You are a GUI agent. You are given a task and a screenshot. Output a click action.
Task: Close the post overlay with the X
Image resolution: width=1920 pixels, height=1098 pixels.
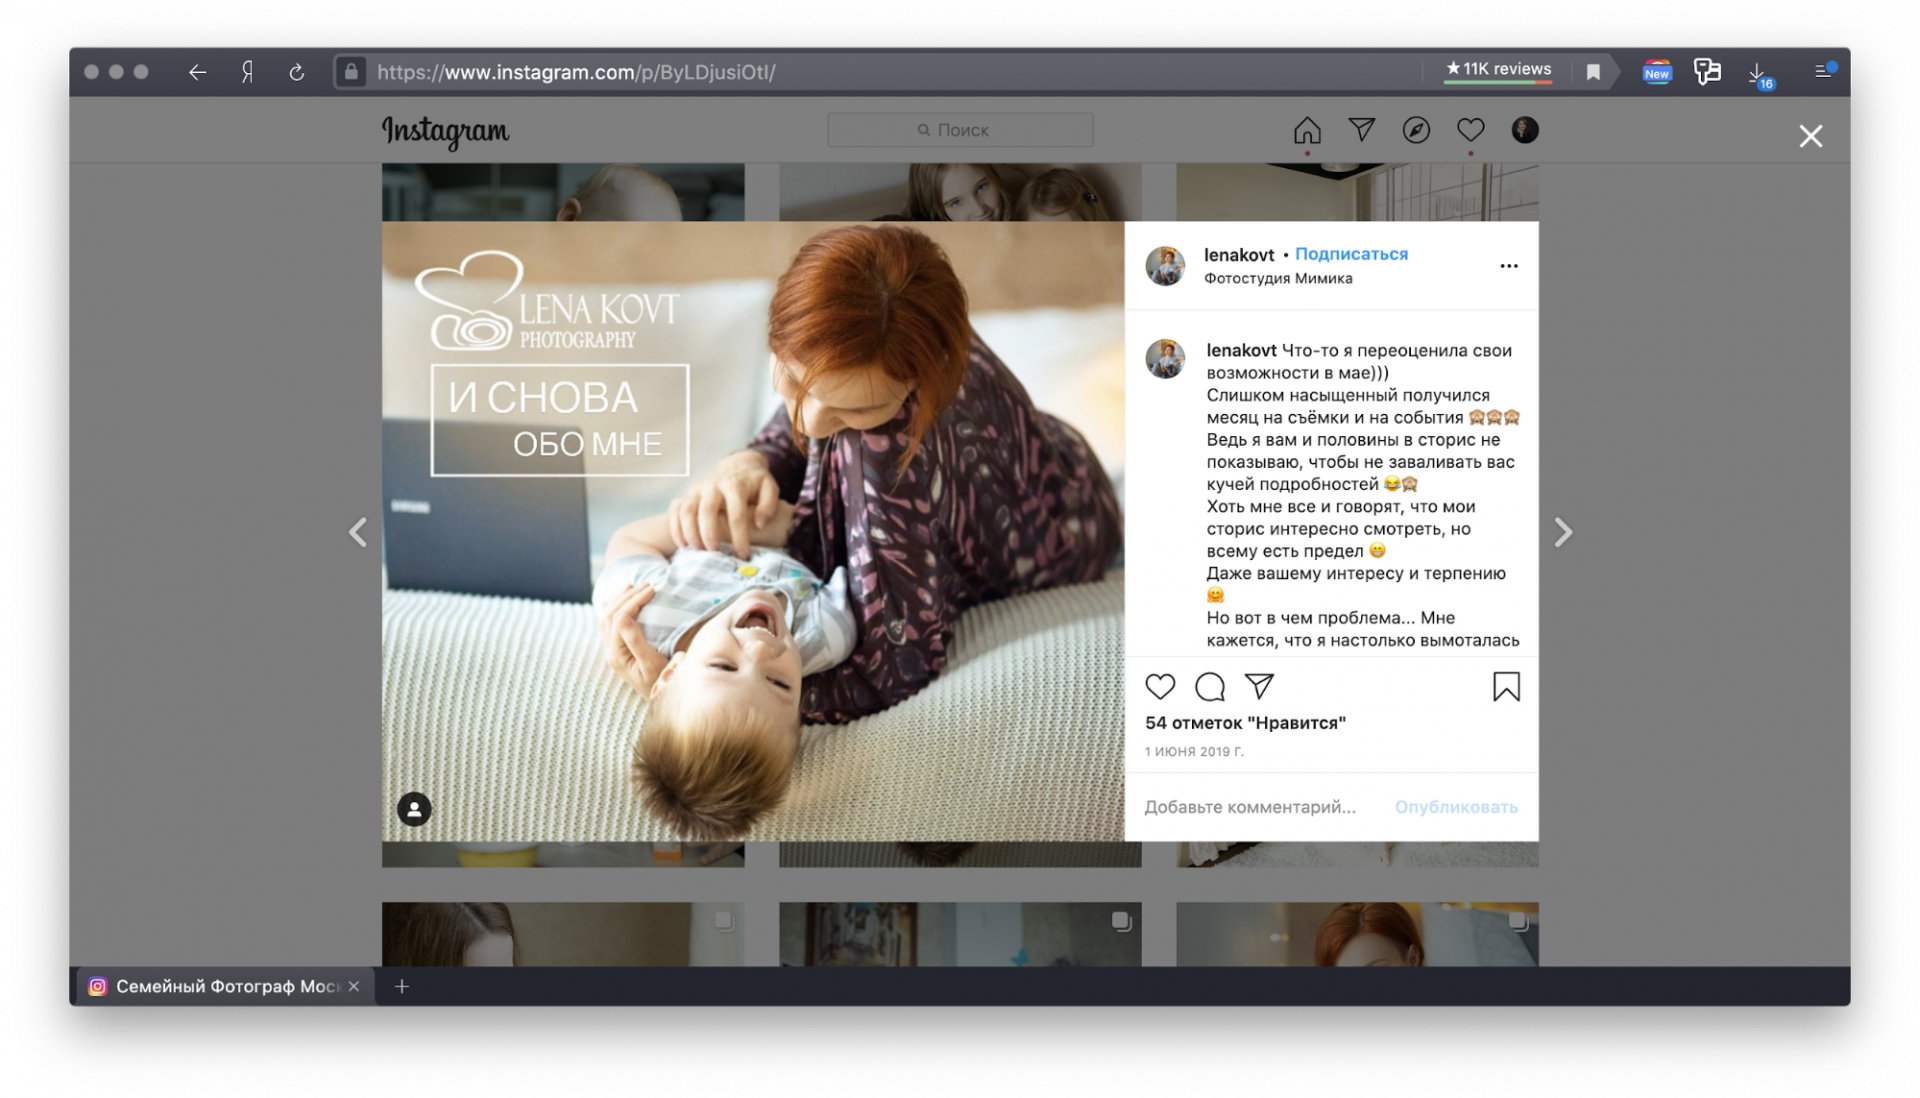[1810, 136]
